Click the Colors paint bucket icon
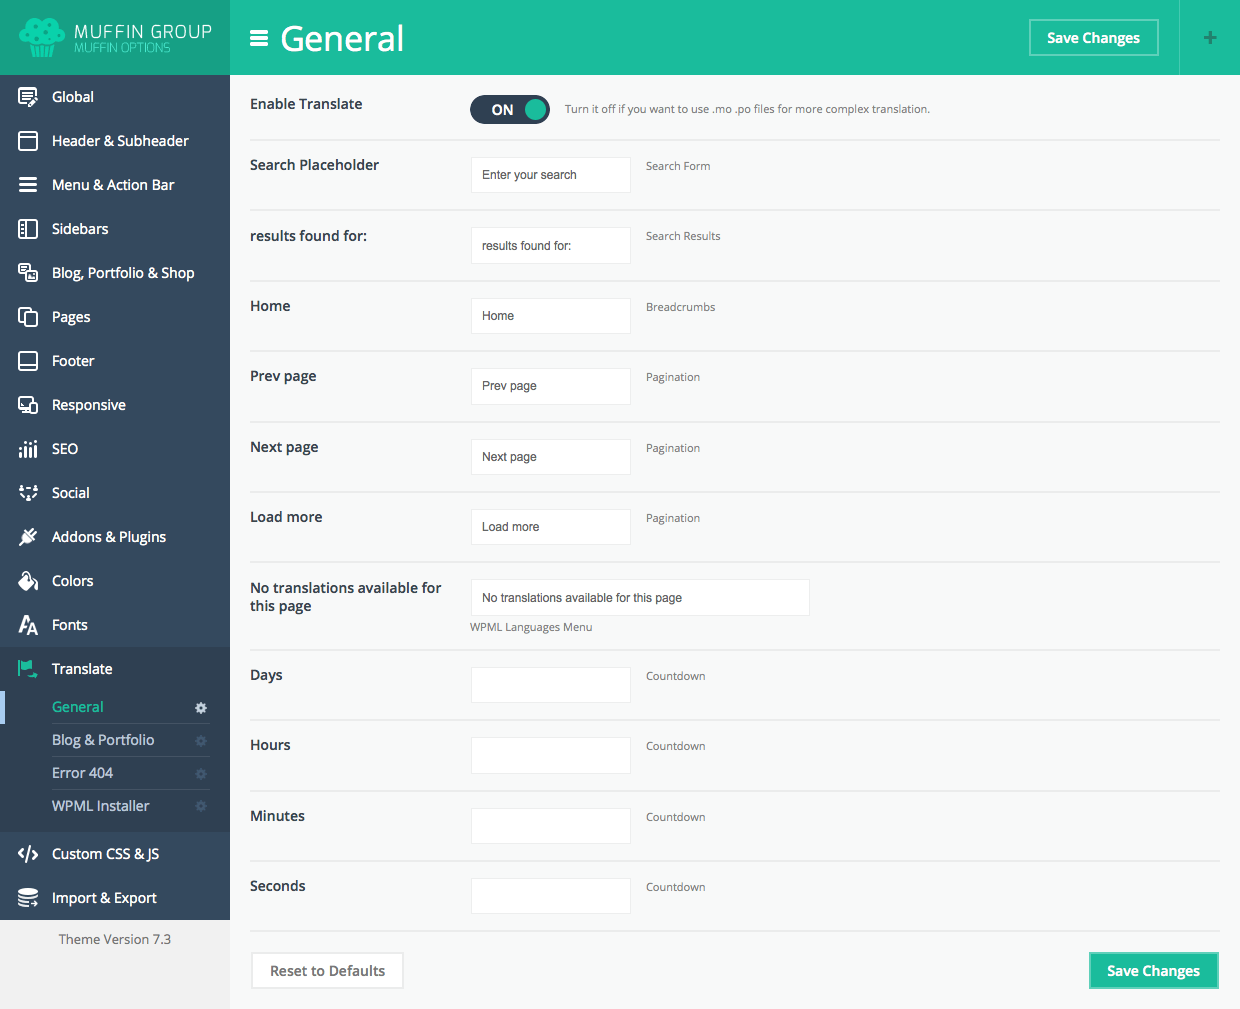The width and height of the screenshot is (1240, 1009). pos(28,581)
